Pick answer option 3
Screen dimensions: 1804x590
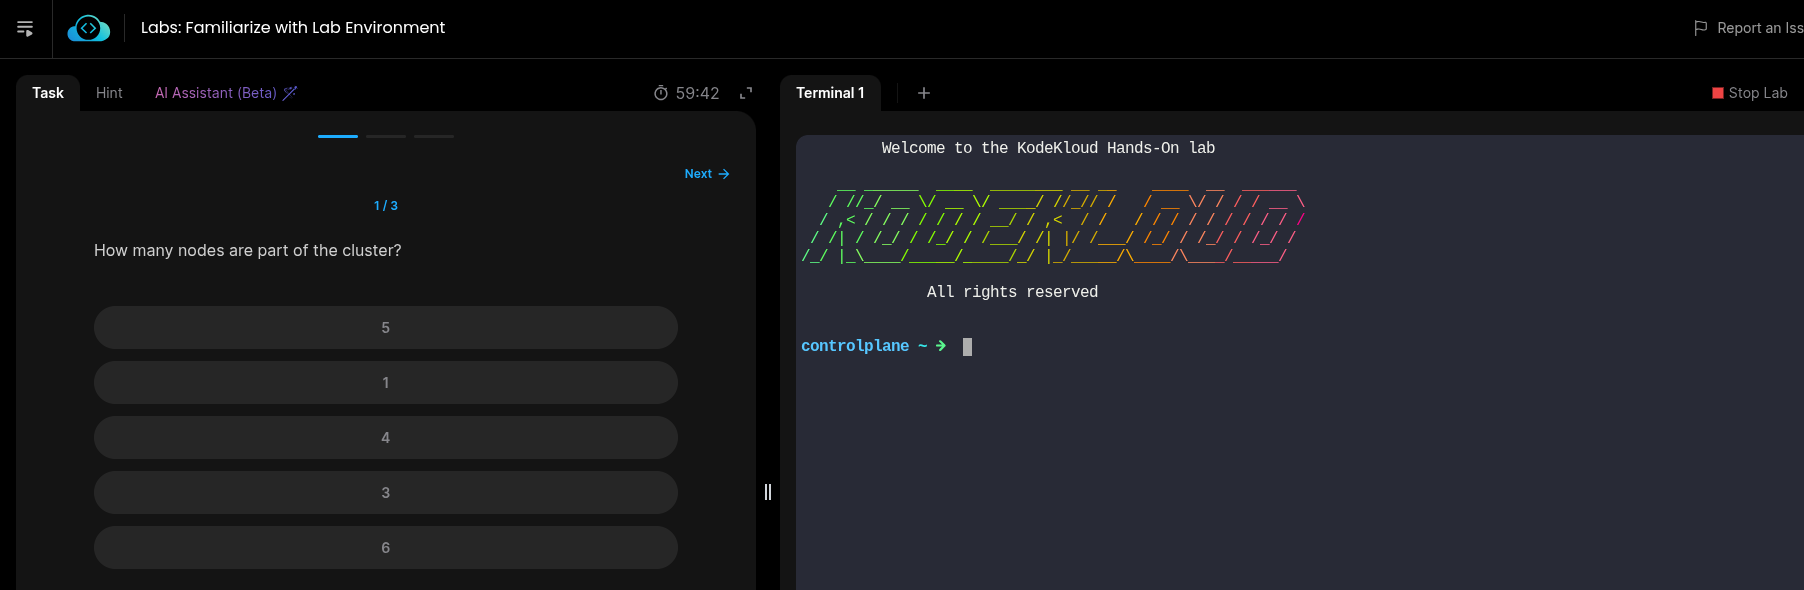[x=385, y=493]
